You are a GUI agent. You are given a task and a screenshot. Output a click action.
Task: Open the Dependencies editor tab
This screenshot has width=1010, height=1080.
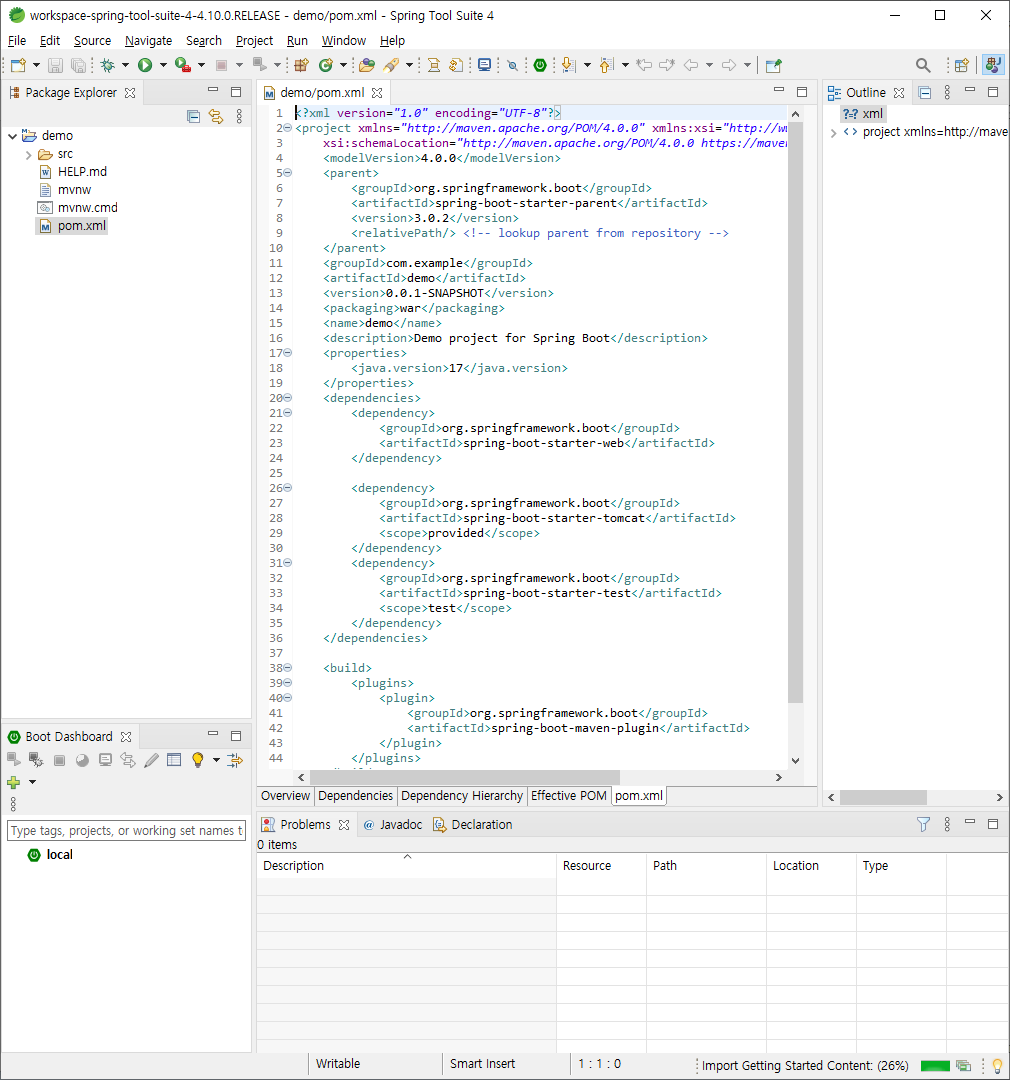pyautogui.click(x=355, y=796)
